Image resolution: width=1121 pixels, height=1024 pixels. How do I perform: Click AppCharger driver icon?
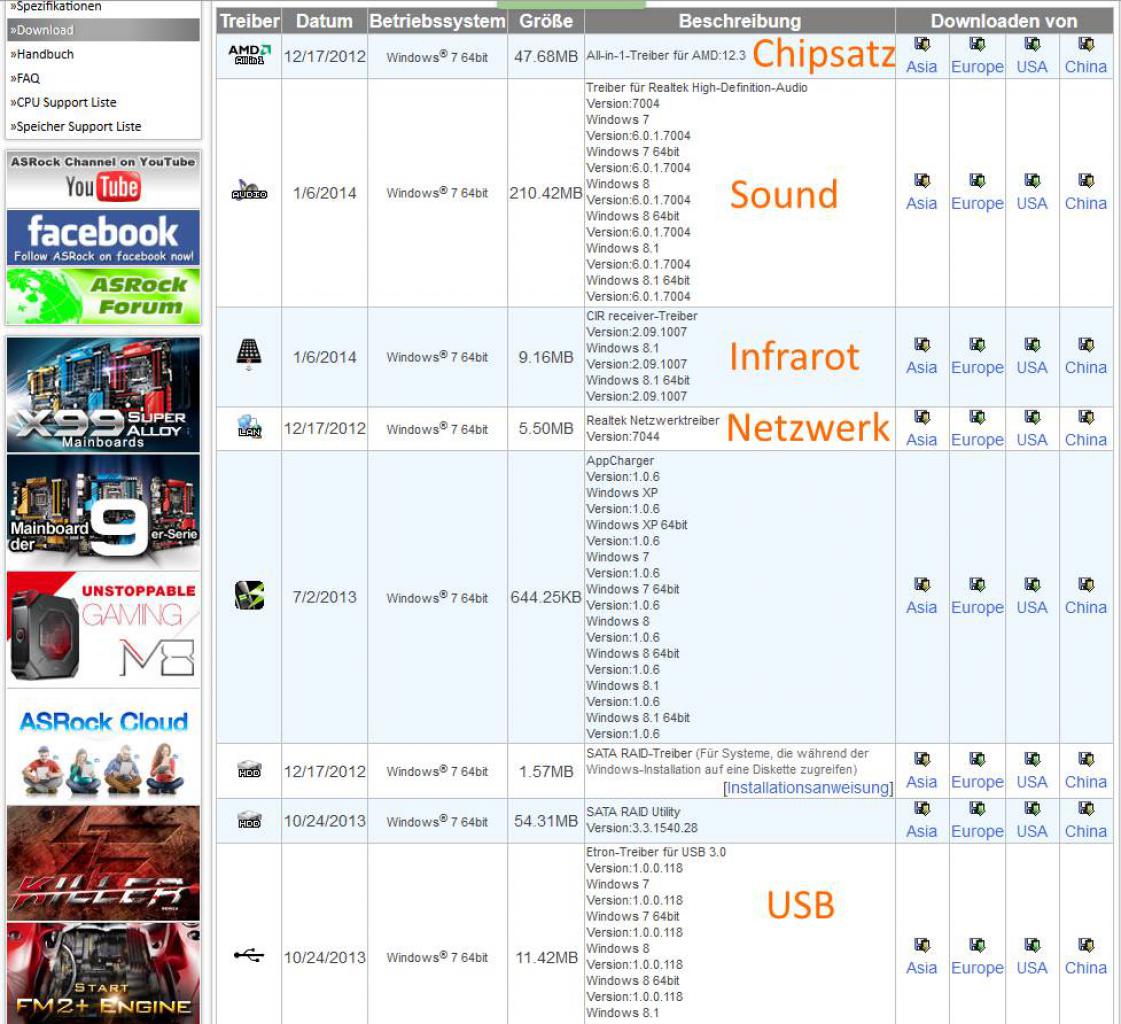(x=250, y=595)
